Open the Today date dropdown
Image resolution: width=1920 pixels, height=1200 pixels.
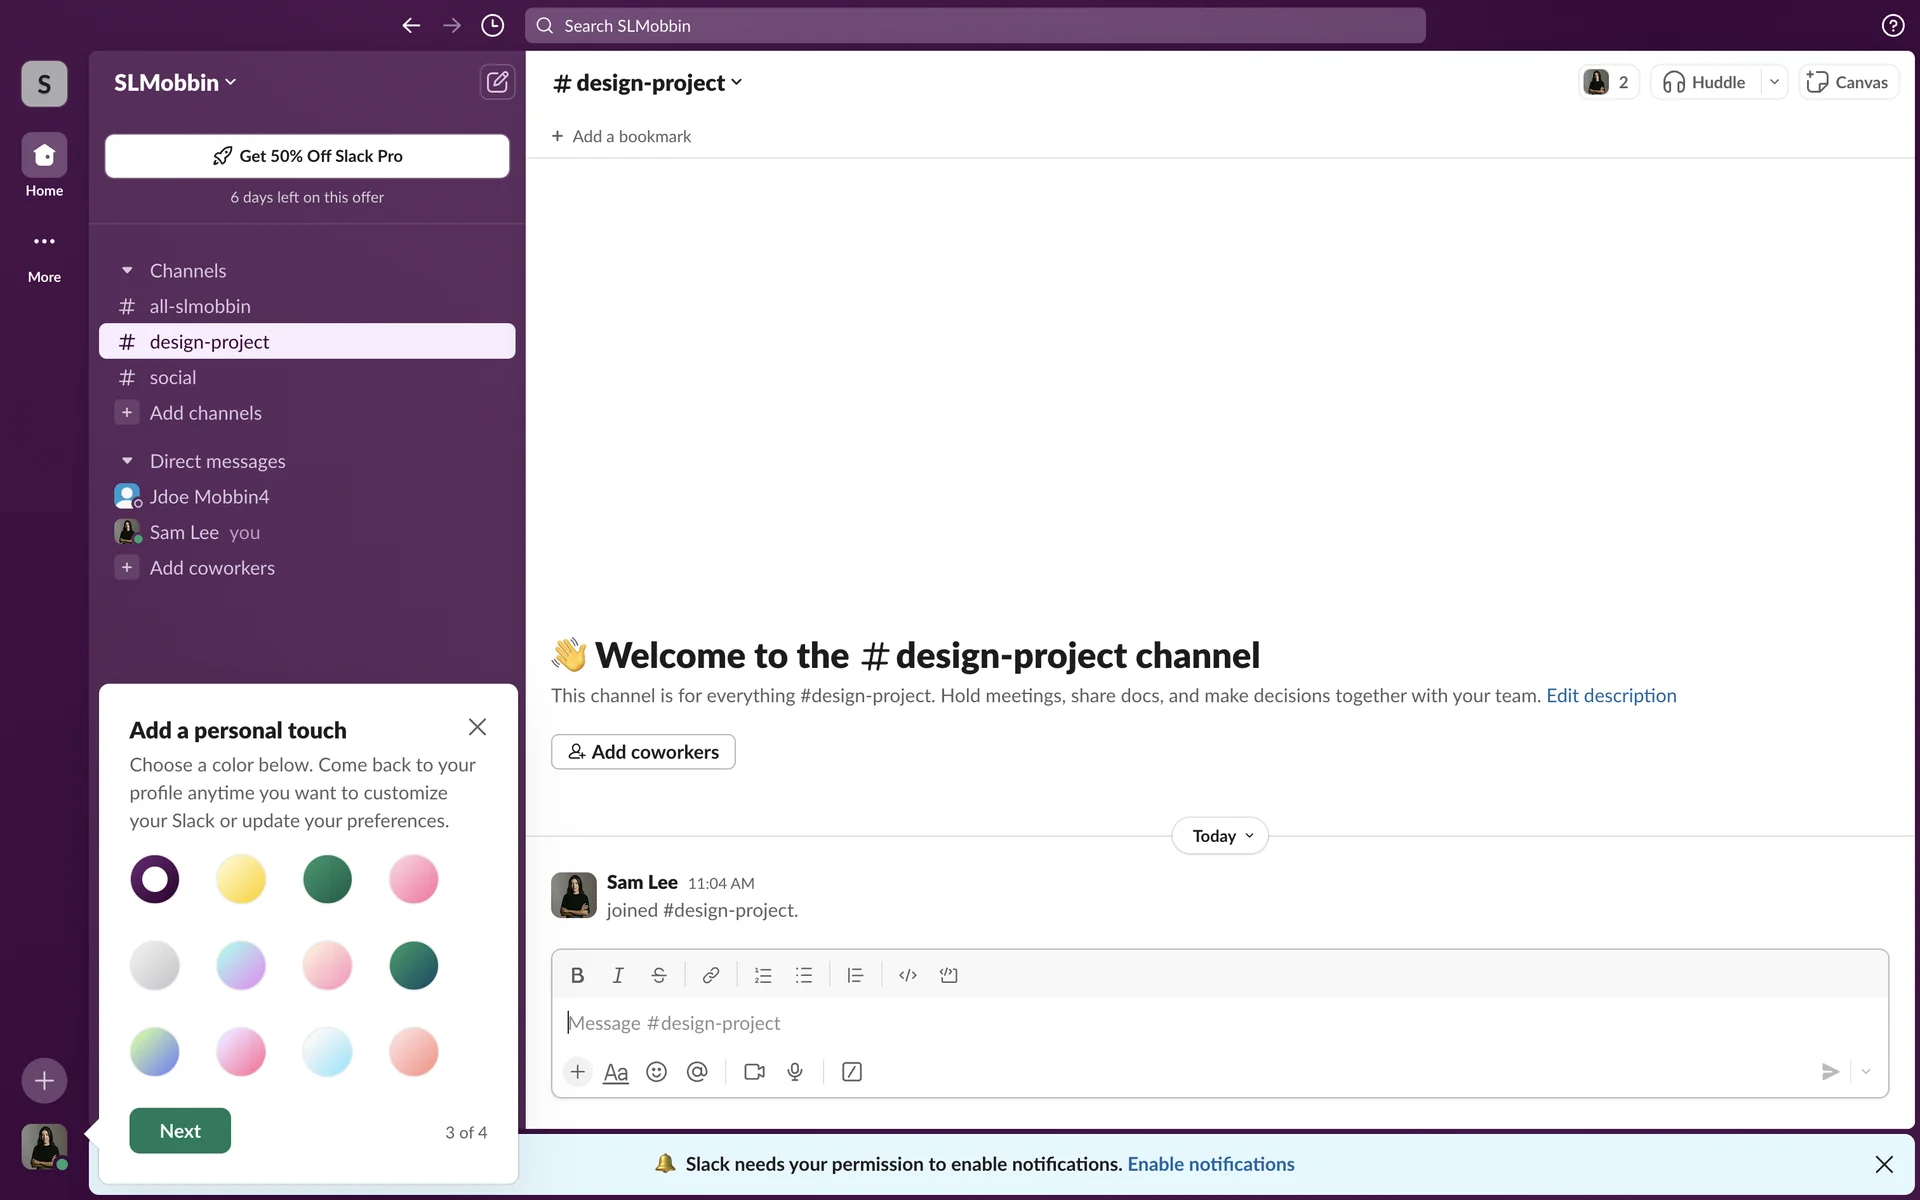tap(1220, 836)
